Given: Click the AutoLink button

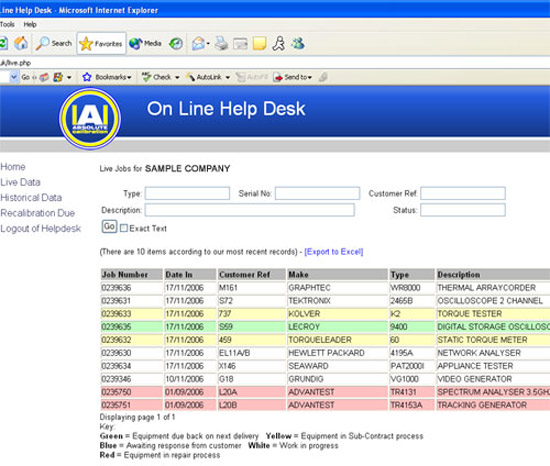Looking at the screenshot, I should coord(204,77).
